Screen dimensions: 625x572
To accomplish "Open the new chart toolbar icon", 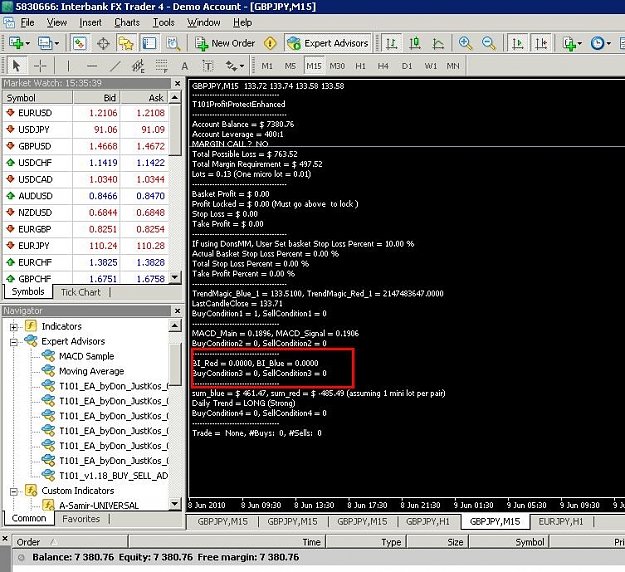I will pyautogui.click(x=19, y=43).
